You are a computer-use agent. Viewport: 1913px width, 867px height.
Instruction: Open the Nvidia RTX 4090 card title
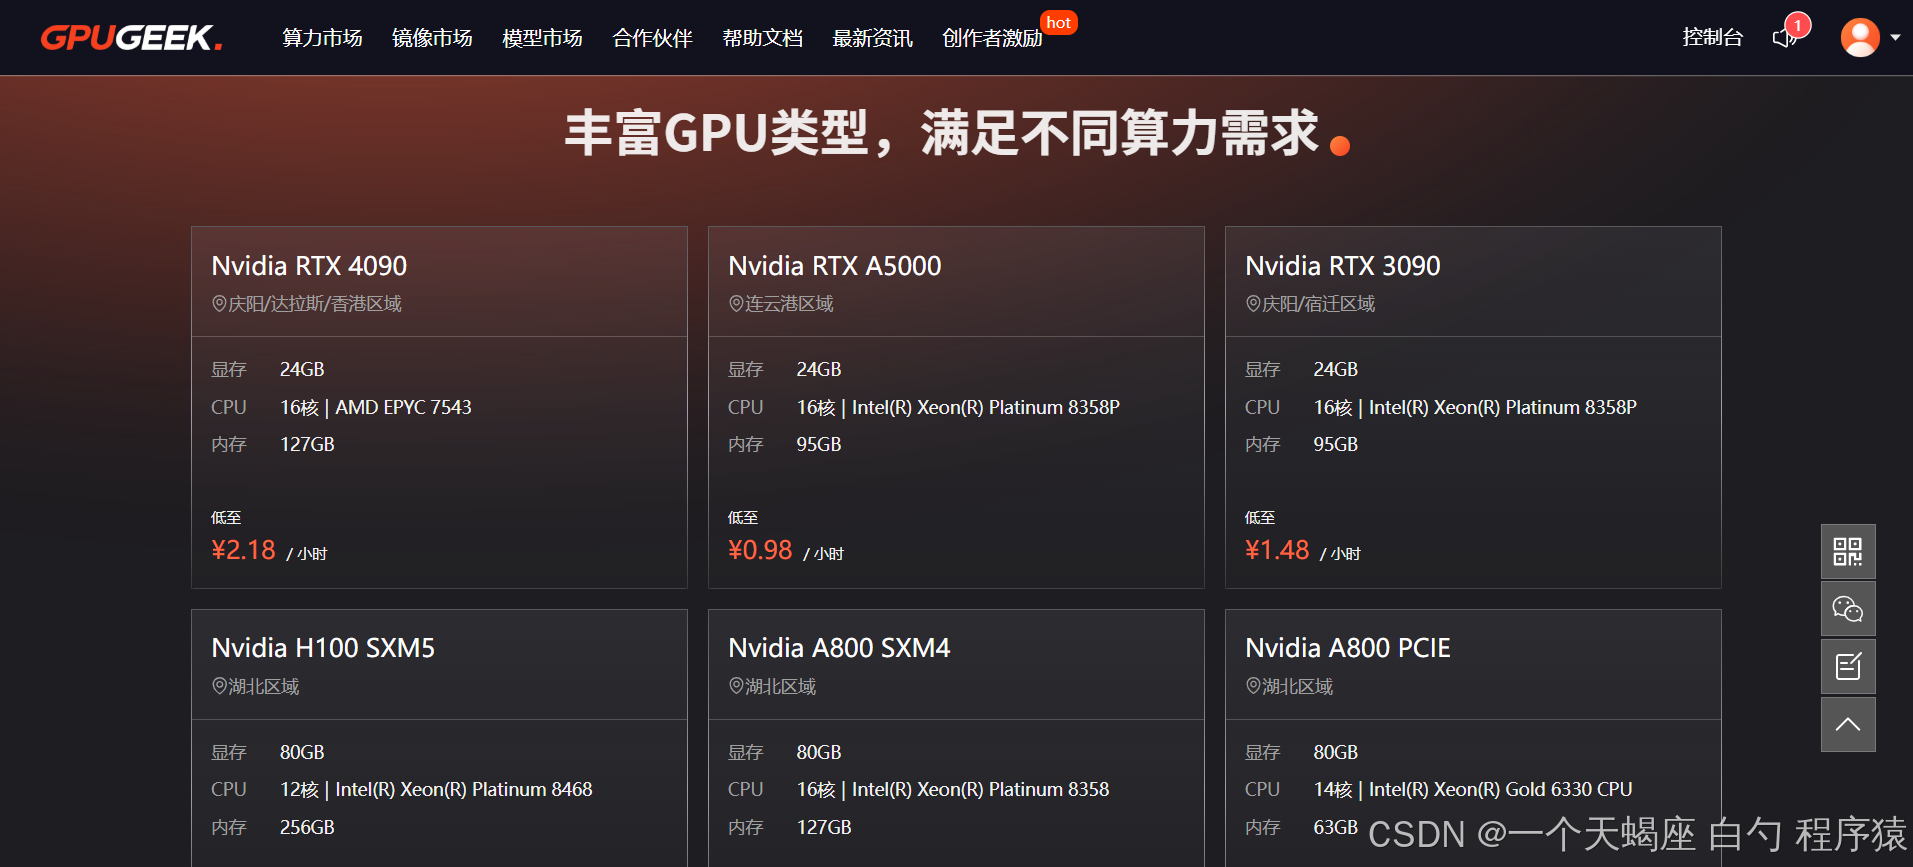tap(309, 266)
